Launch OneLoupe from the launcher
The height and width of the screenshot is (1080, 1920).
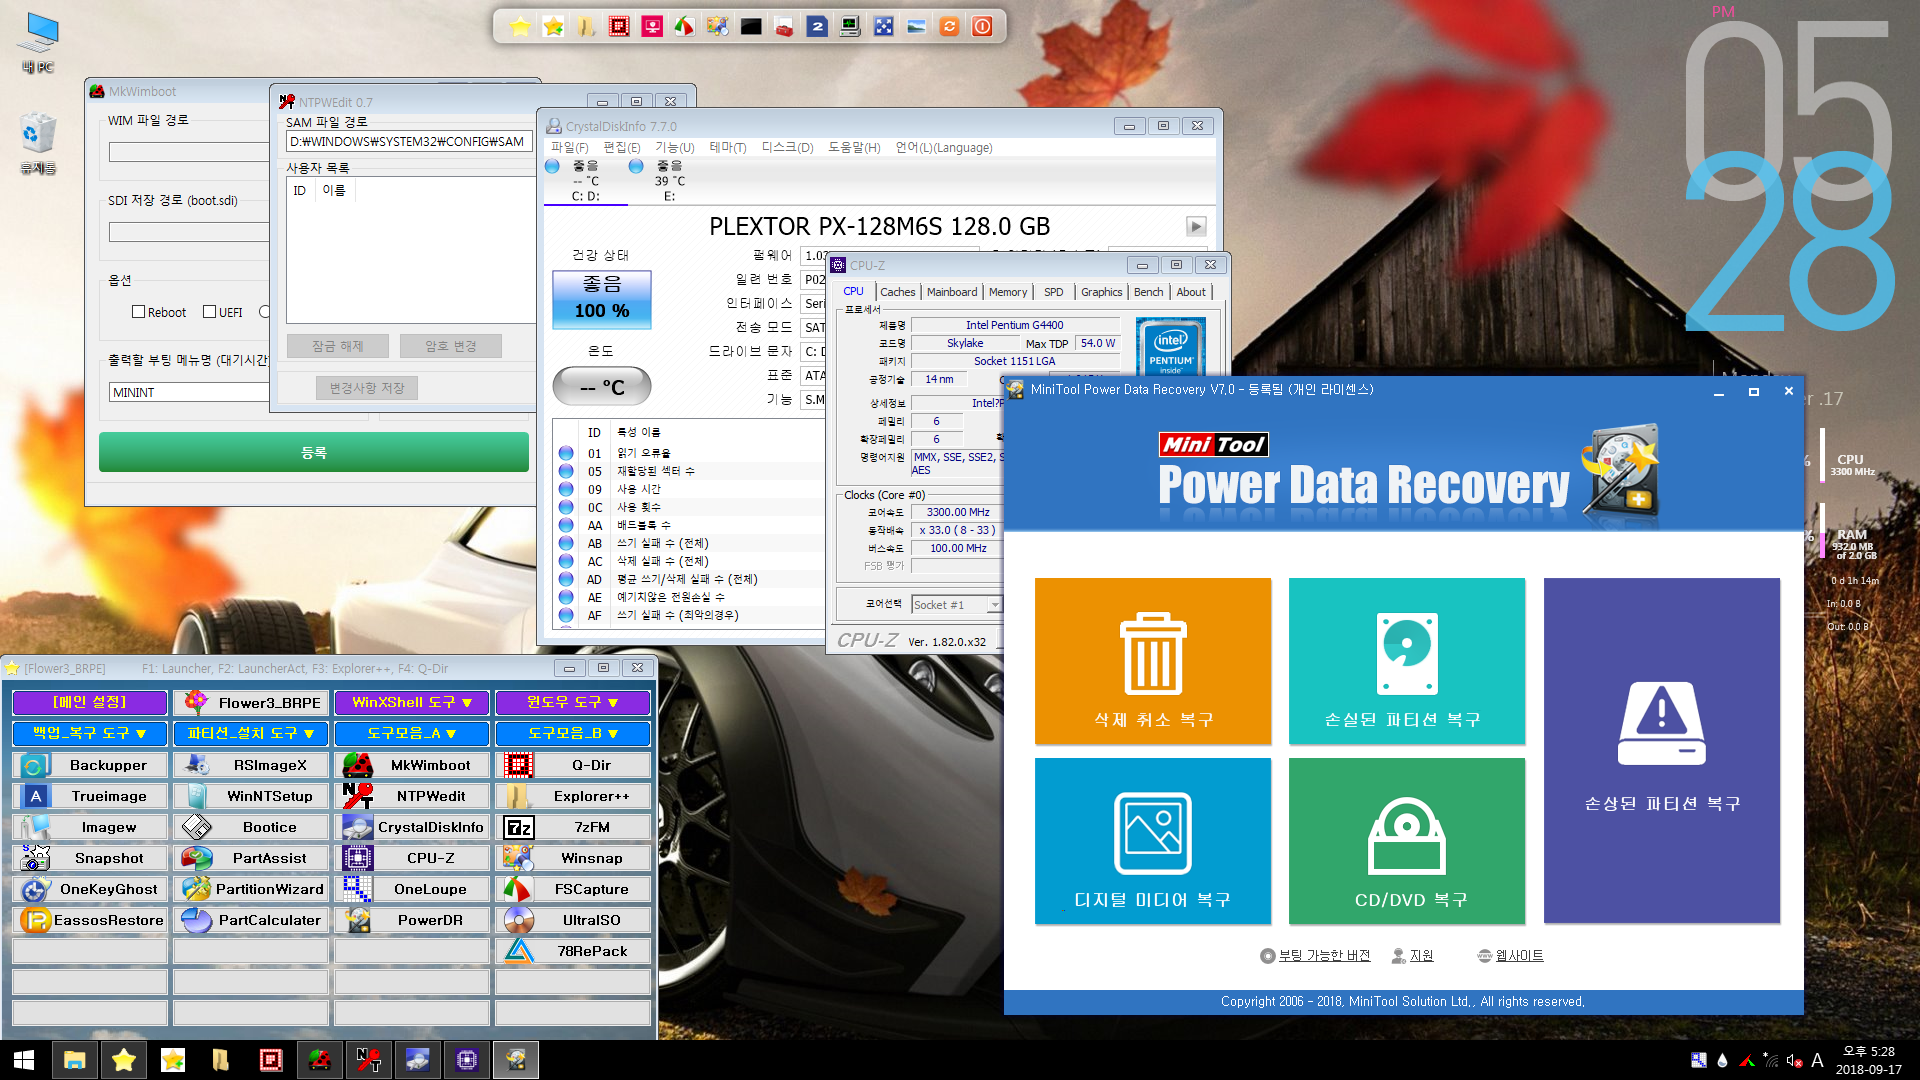tap(412, 889)
